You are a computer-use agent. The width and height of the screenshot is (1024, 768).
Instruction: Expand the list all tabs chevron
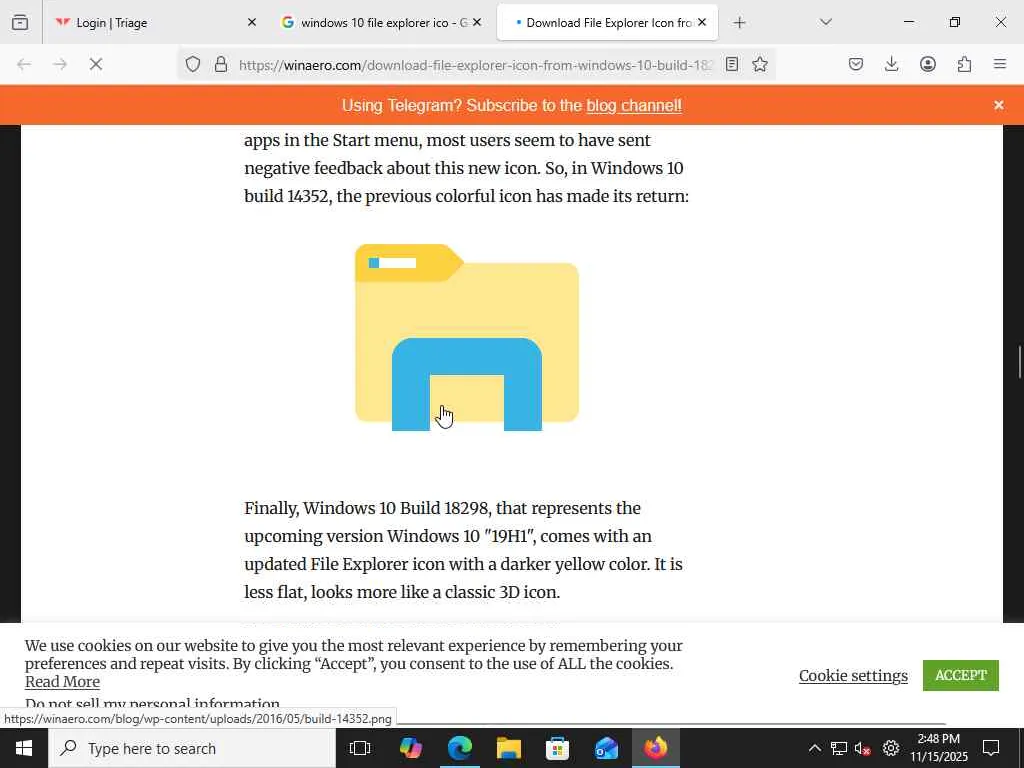coord(825,22)
